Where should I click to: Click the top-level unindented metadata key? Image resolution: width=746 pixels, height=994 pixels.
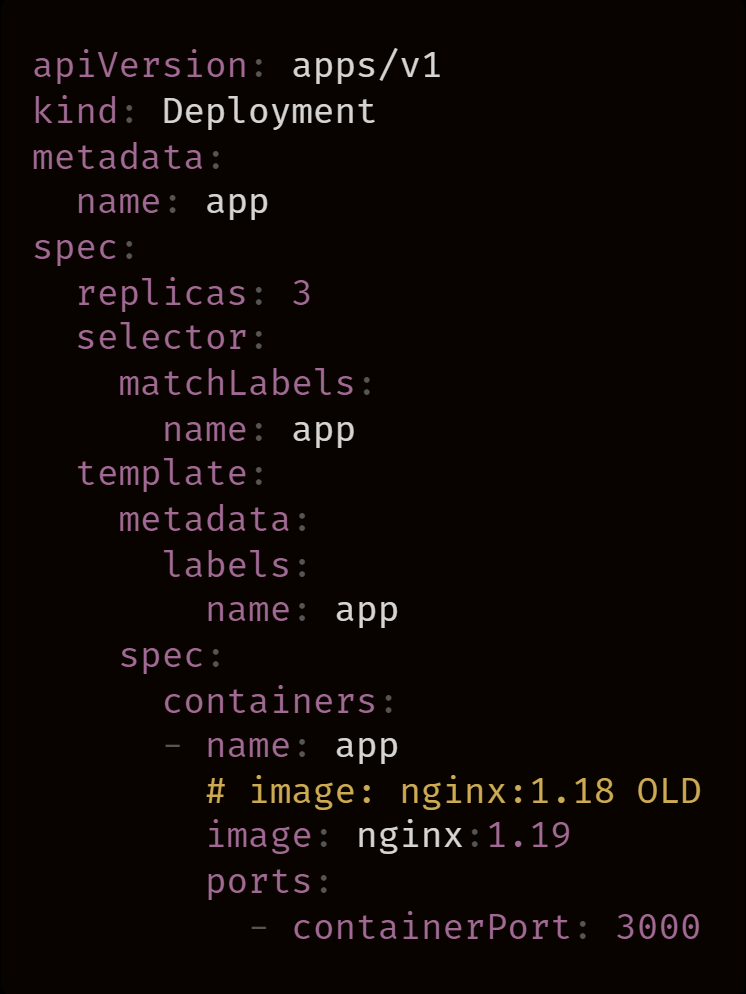(118, 157)
